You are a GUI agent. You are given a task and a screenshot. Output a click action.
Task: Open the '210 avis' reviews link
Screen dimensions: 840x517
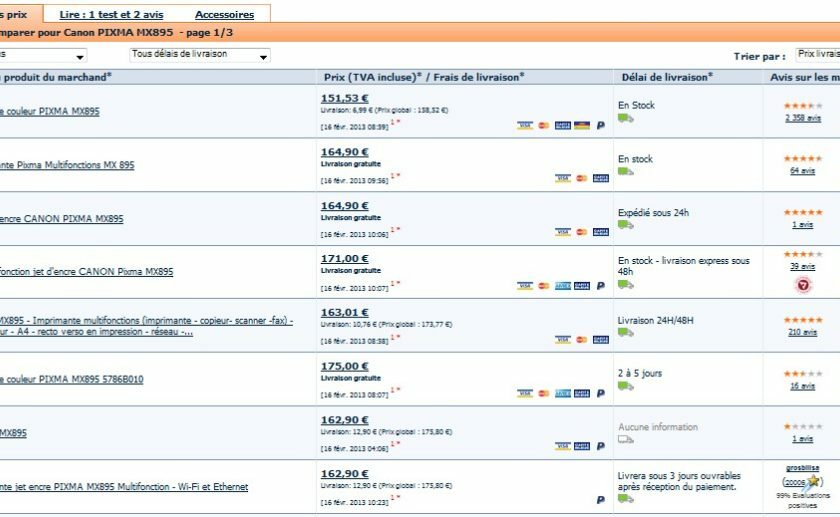pos(802,332)
